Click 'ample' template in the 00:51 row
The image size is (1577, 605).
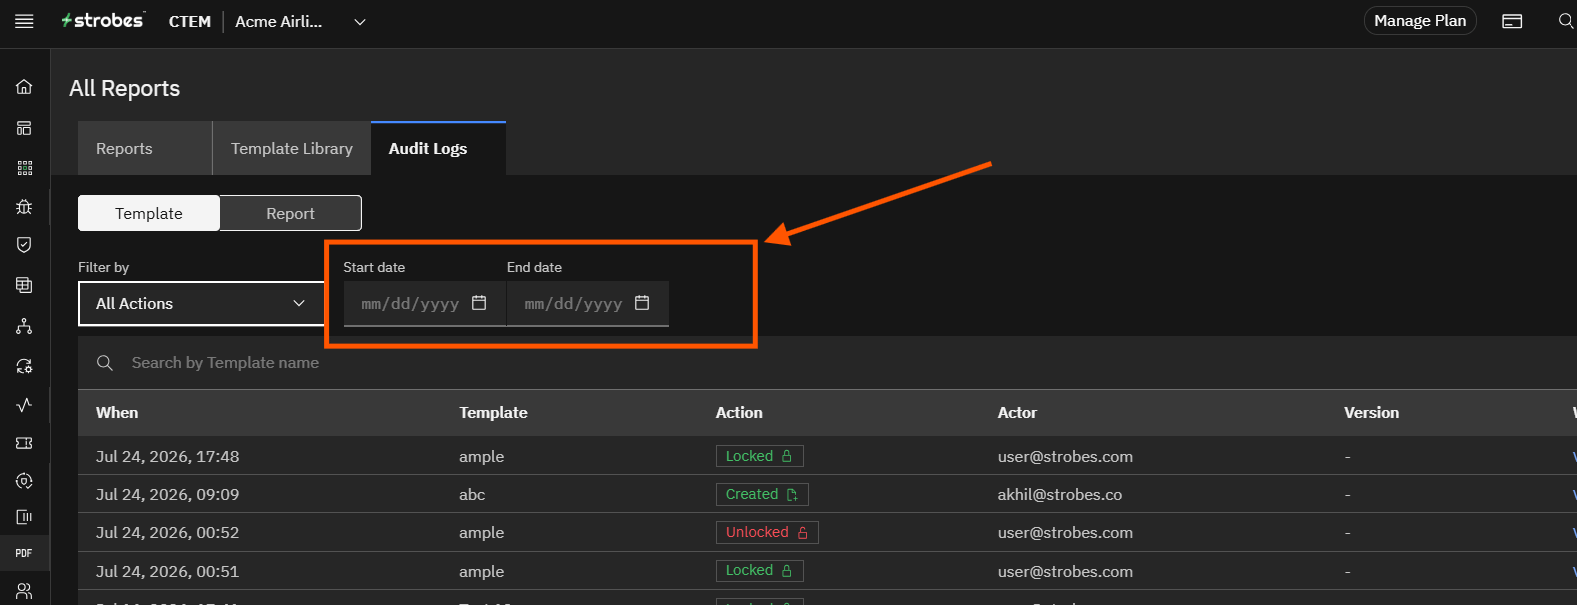point(481,572)
